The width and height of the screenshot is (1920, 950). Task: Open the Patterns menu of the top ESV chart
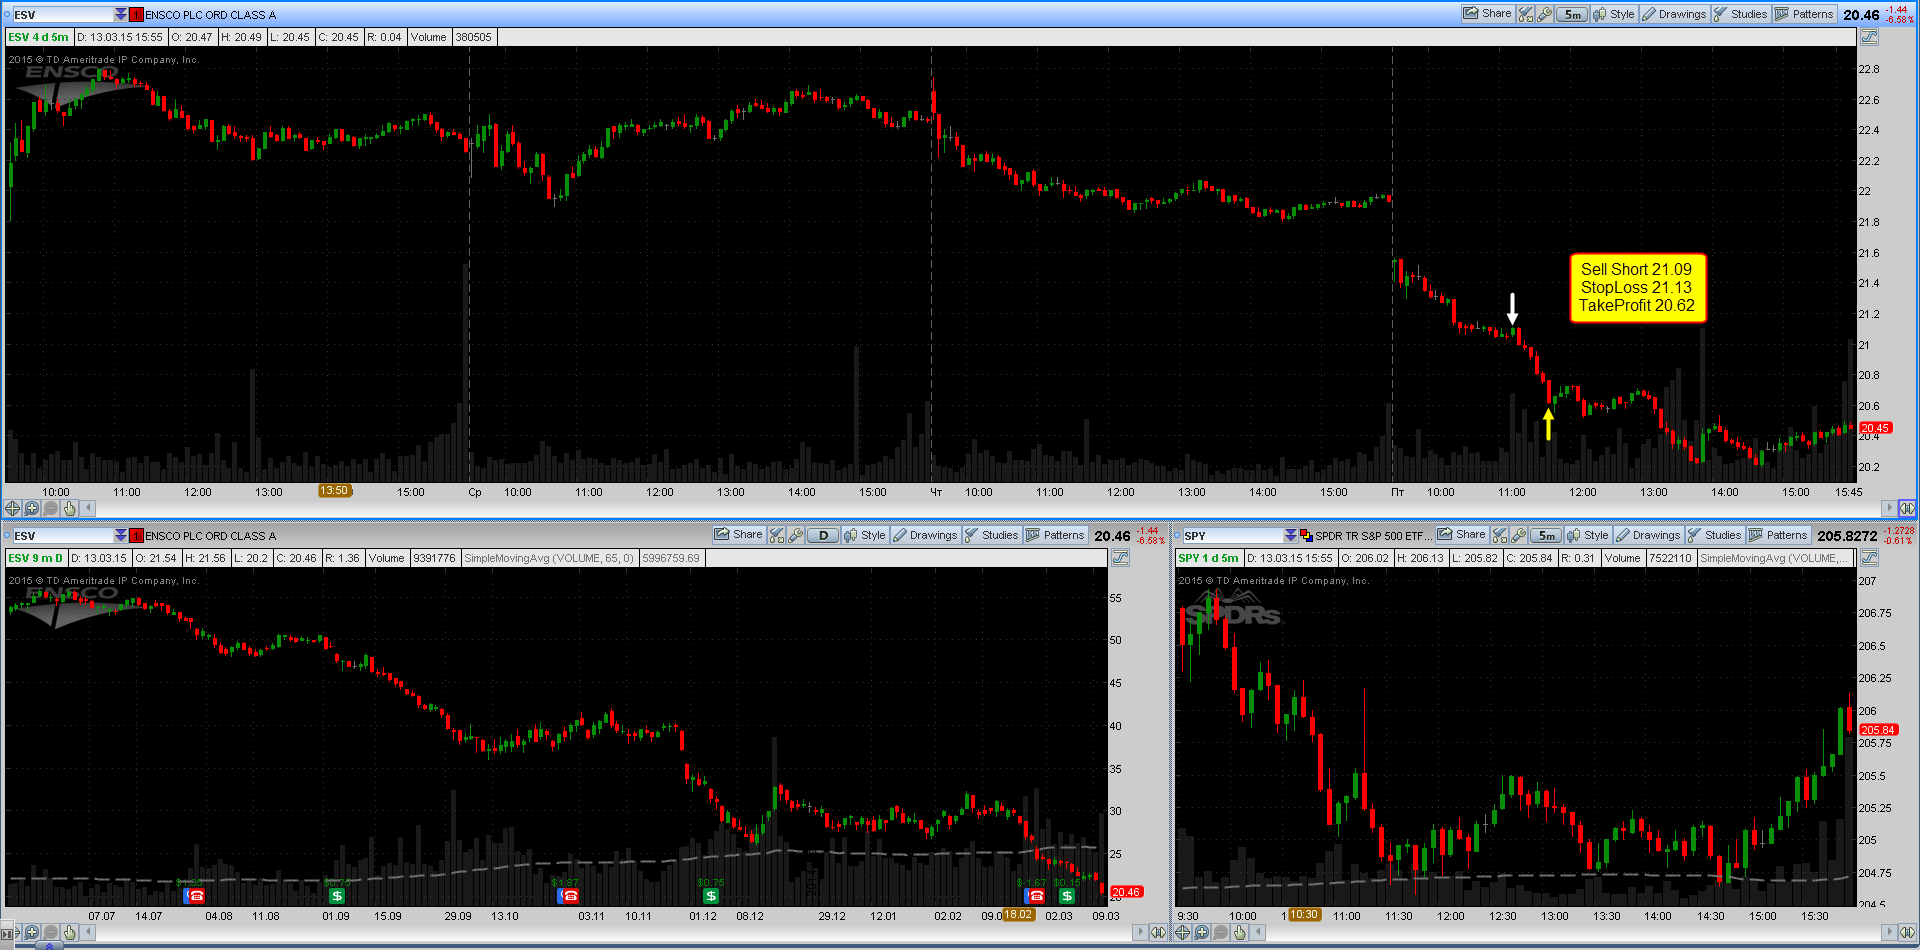pyautogui.click(x=1804, y=14)
